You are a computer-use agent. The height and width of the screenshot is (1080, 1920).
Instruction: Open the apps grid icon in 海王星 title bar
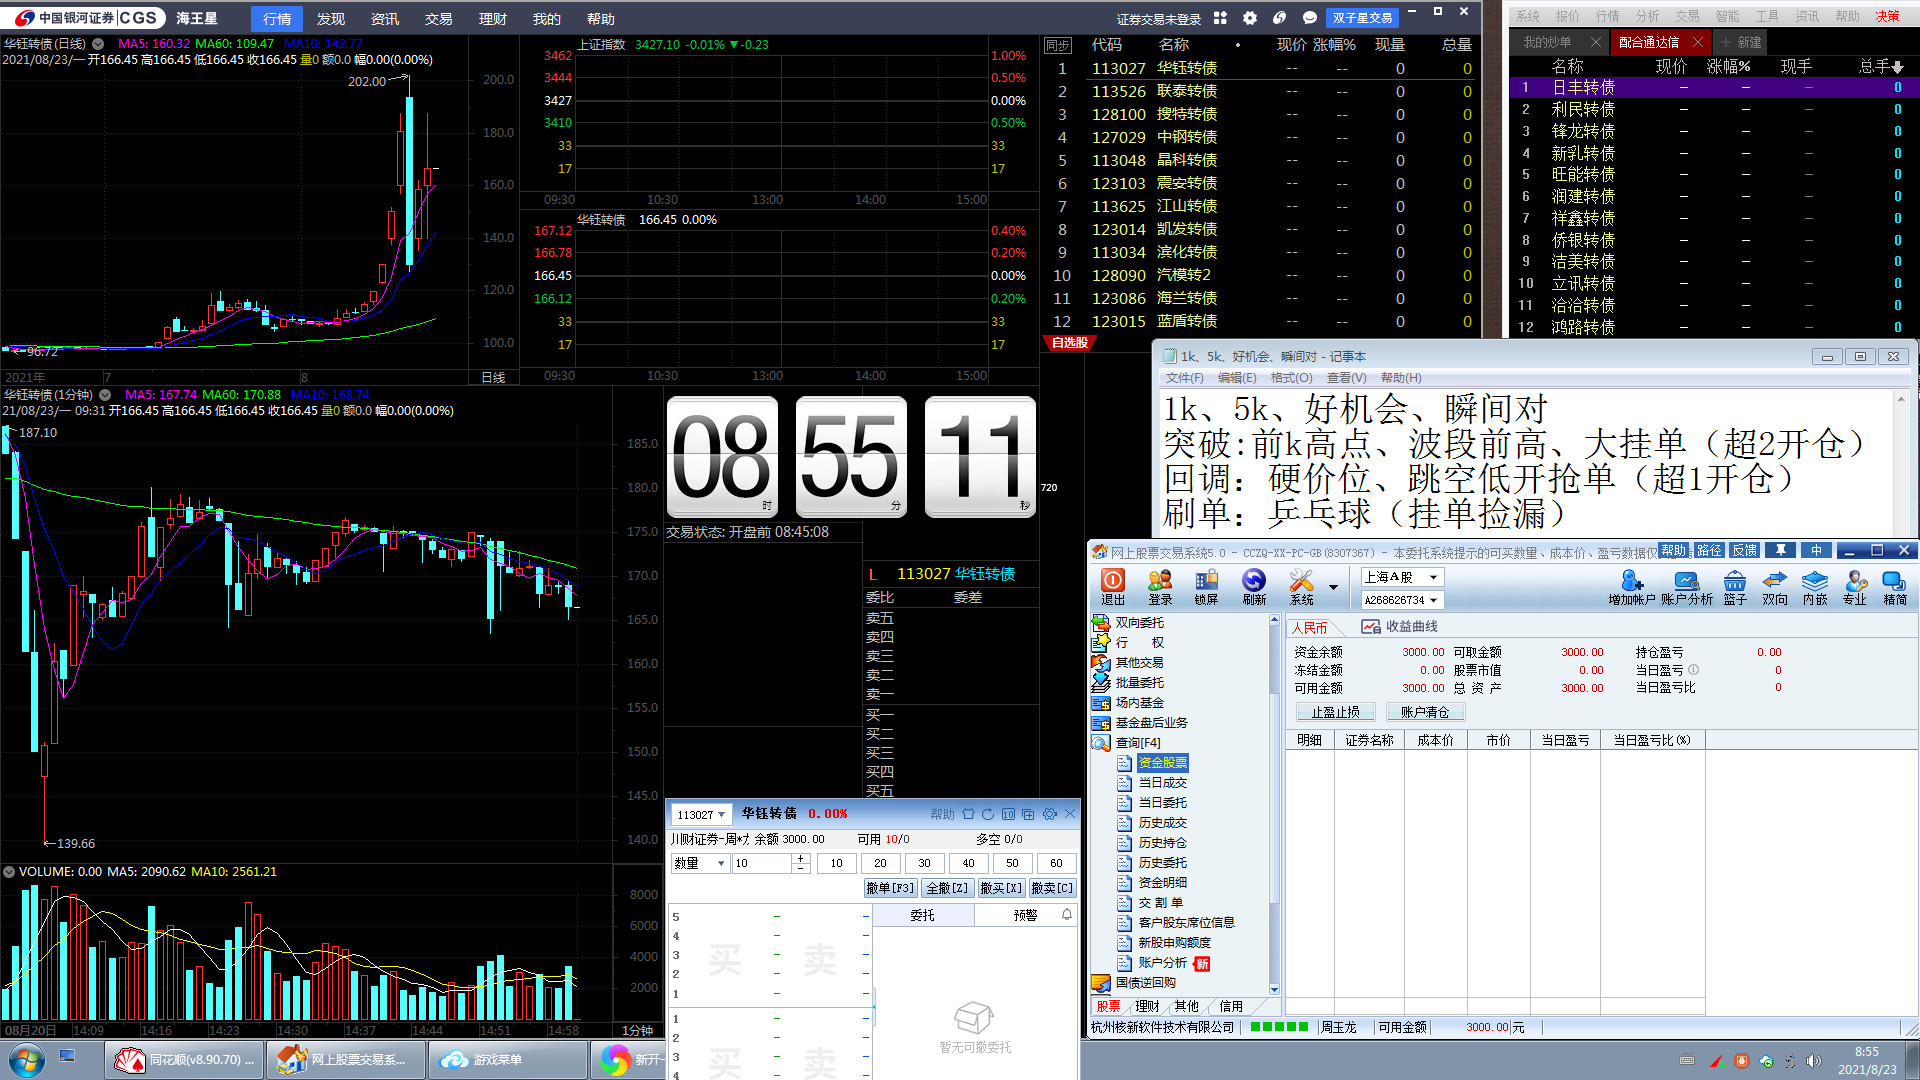1220,18
